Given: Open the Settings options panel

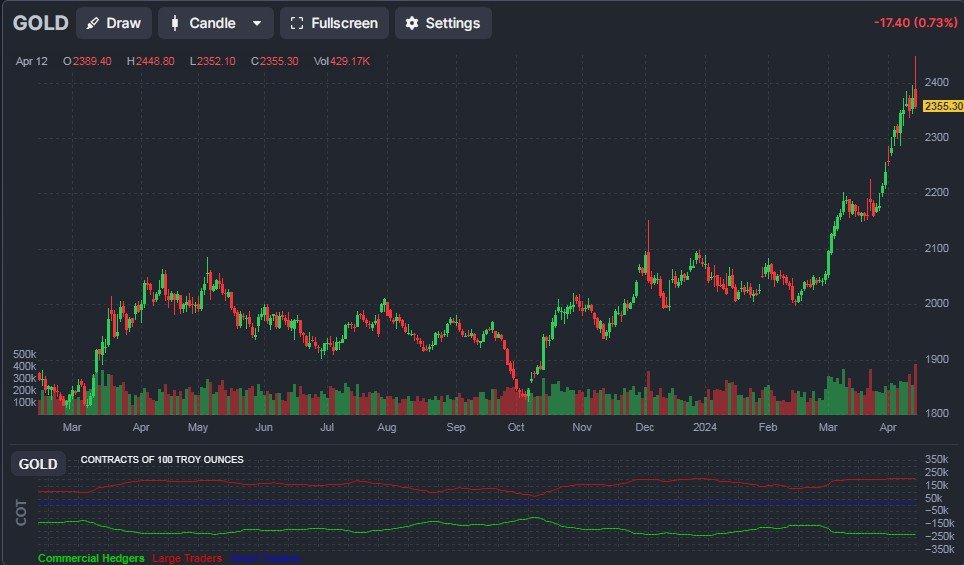Looking at the screenshot, I should pos(443,23).
